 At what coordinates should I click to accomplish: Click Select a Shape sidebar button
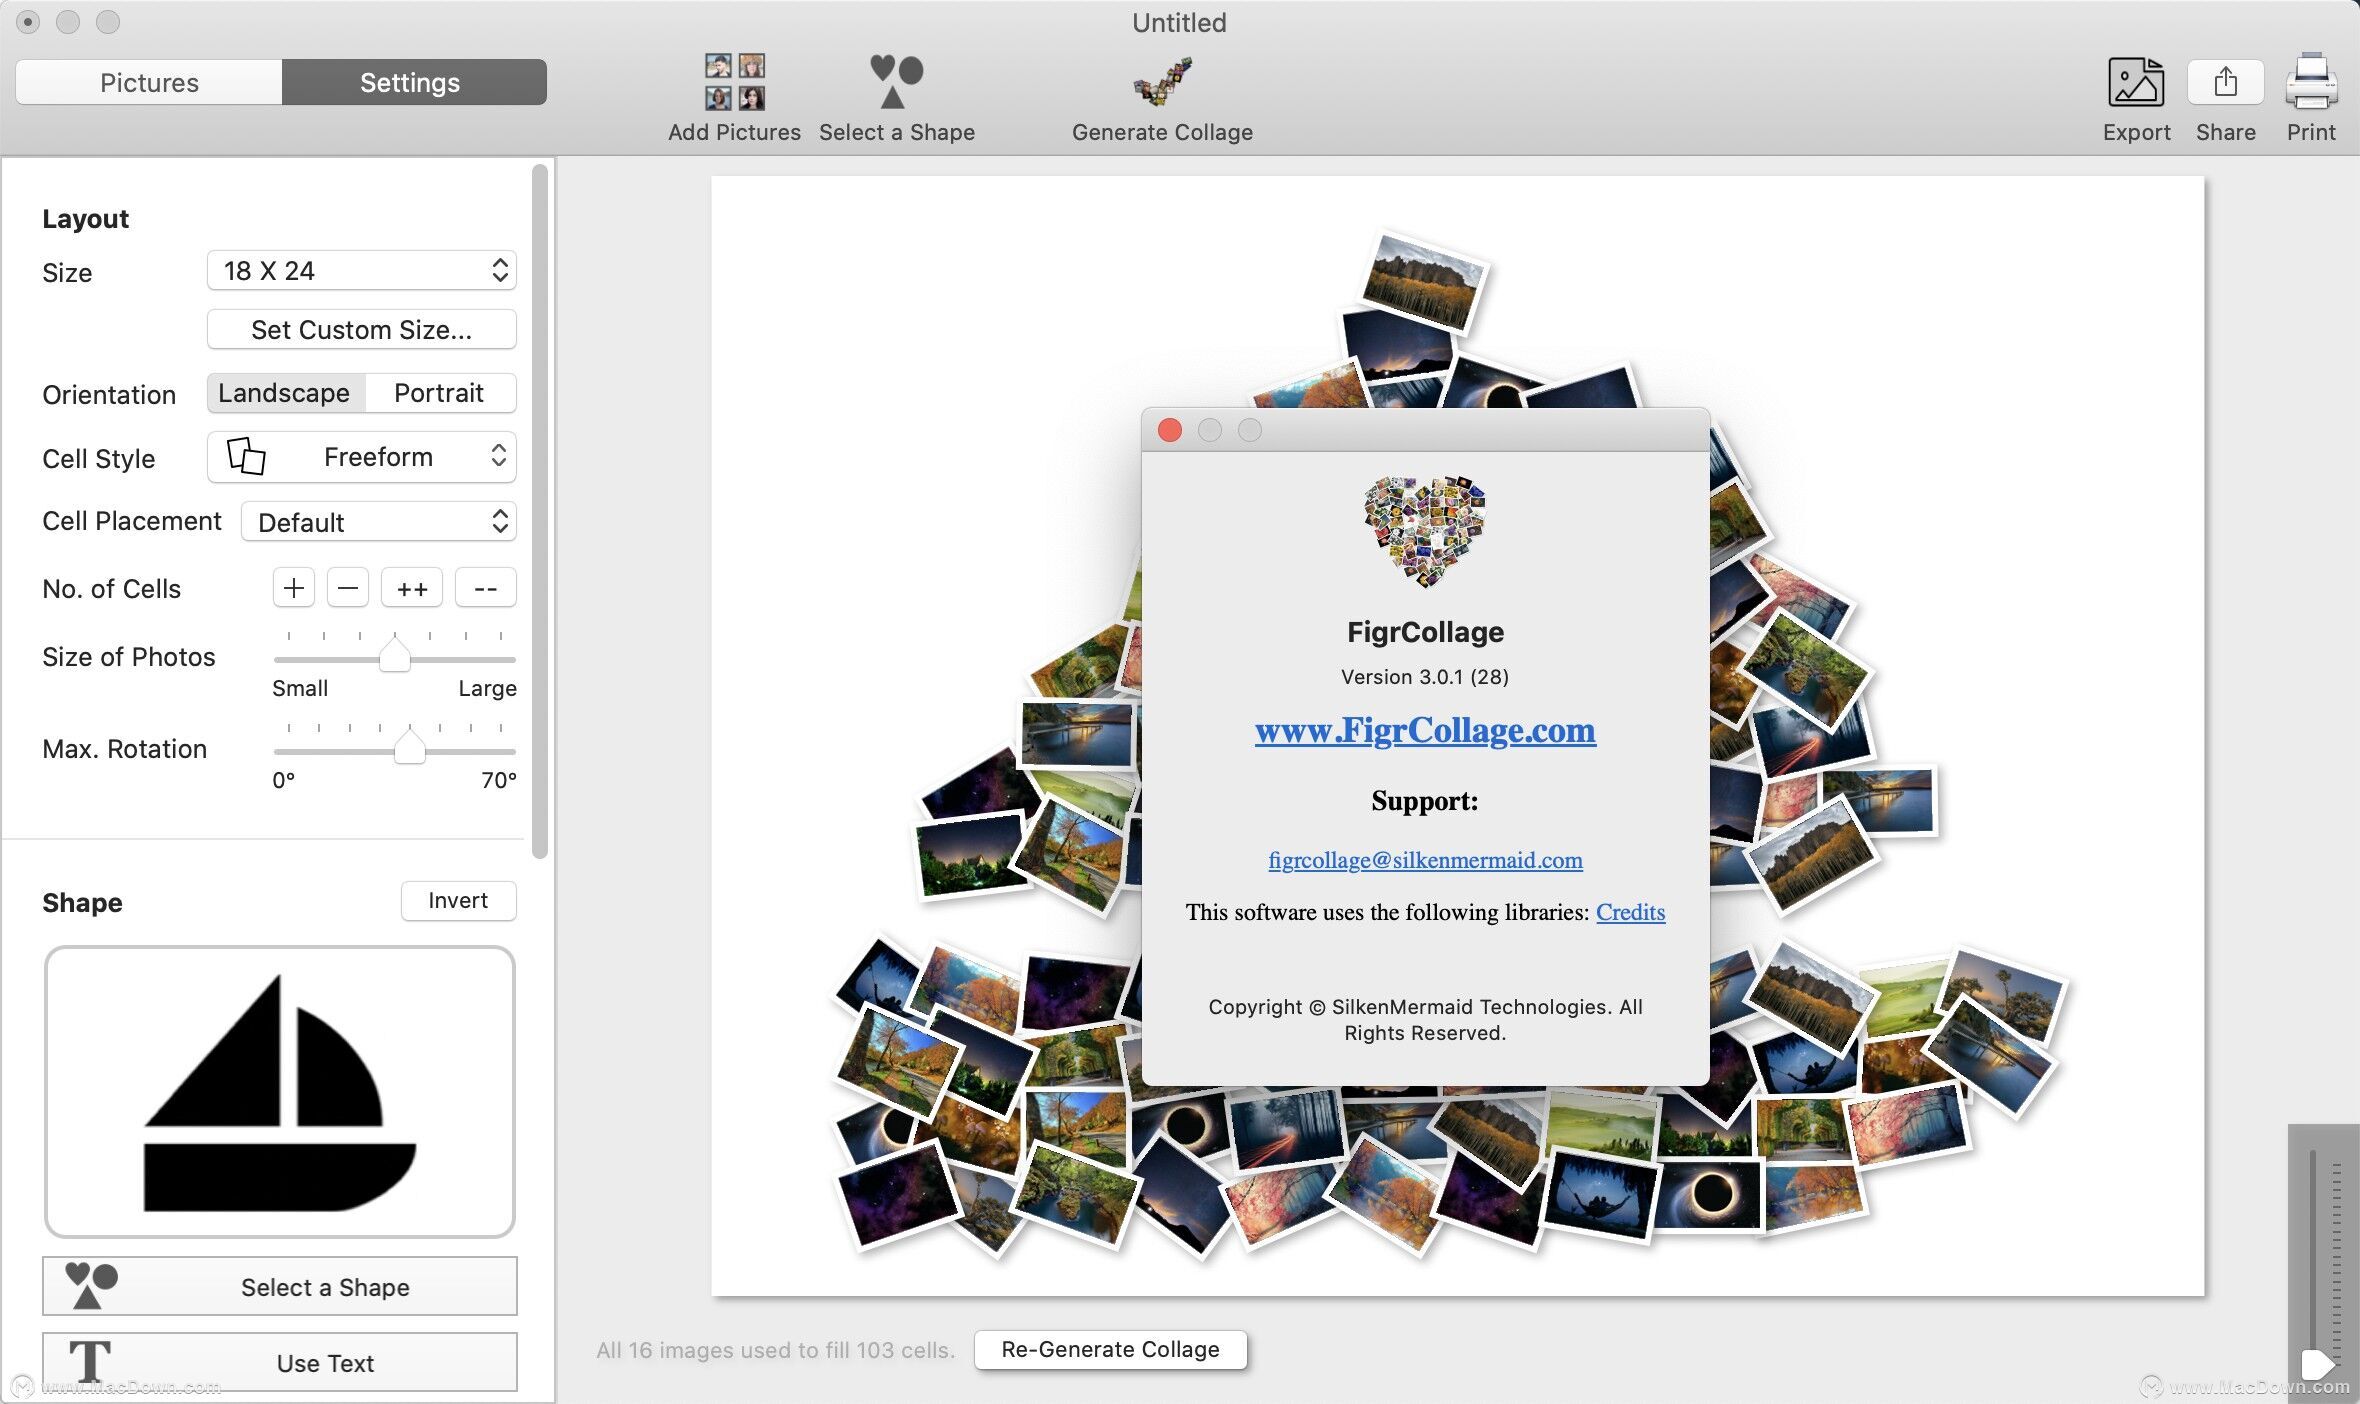(279, 1286)
